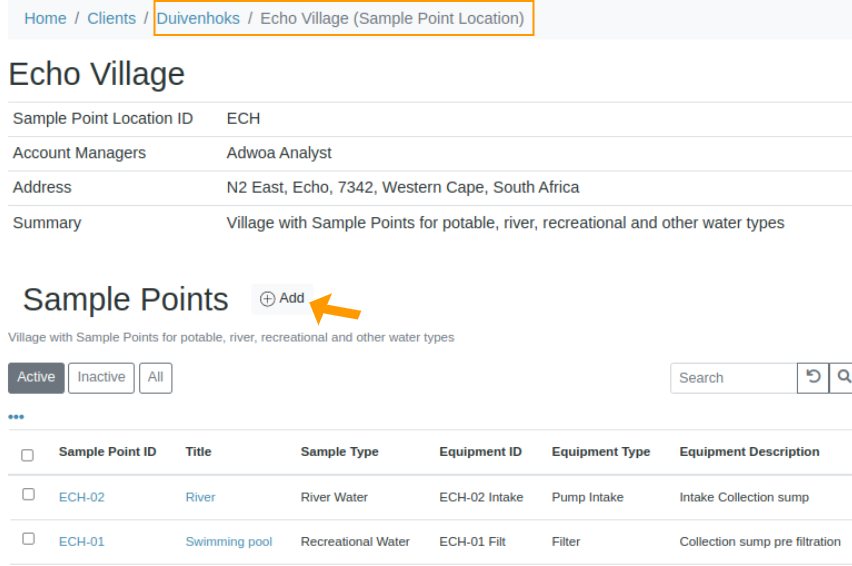Show All sample points filter
Viewport: 852px width, 566px height.
pos(155,377)
